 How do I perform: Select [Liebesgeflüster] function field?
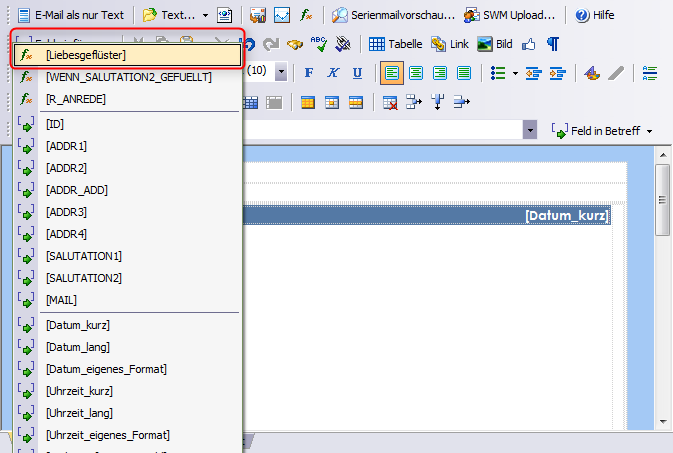coord(127,55)
